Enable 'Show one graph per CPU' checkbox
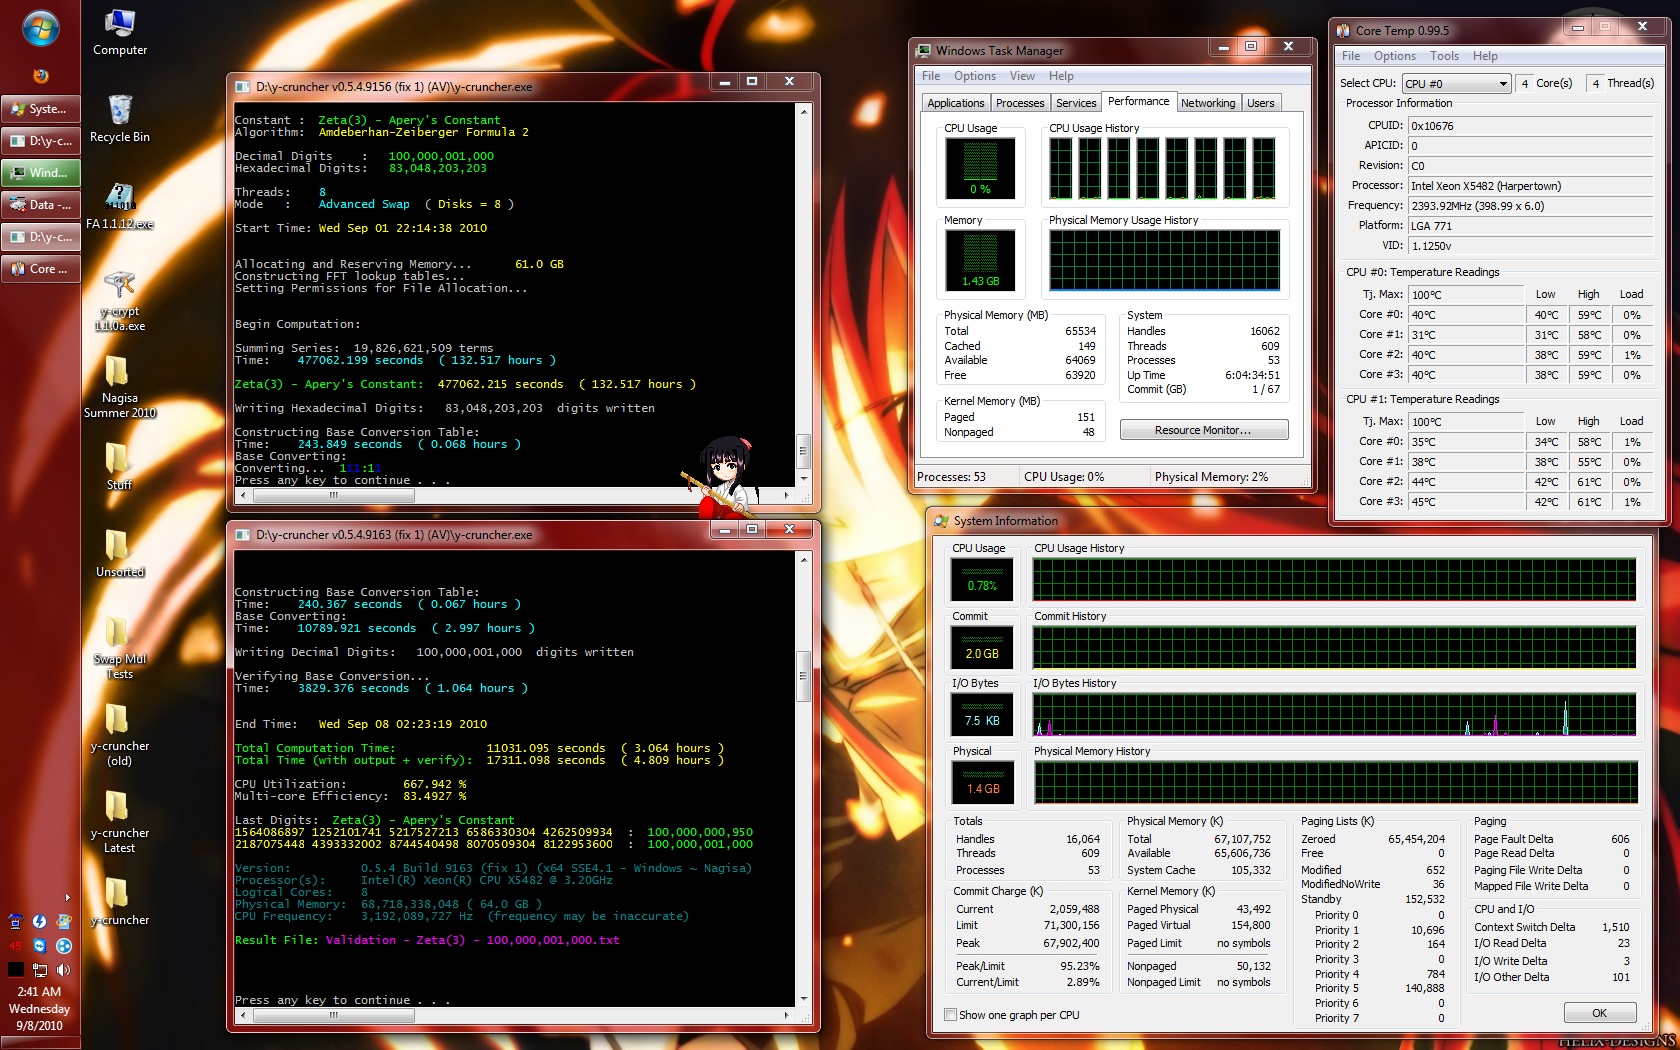 point(950,1015)
